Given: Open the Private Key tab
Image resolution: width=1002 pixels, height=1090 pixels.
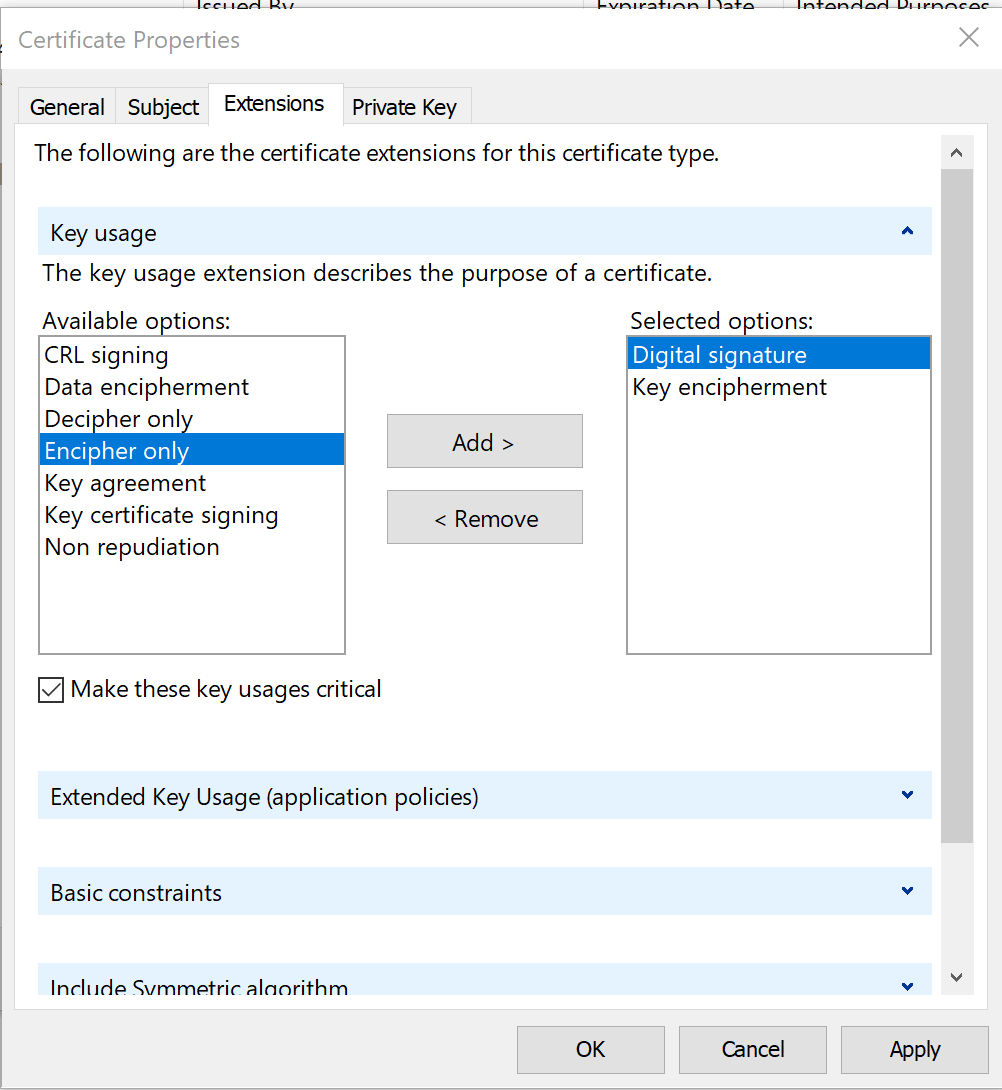Looking at the screenshot, I should click(404, 106).
